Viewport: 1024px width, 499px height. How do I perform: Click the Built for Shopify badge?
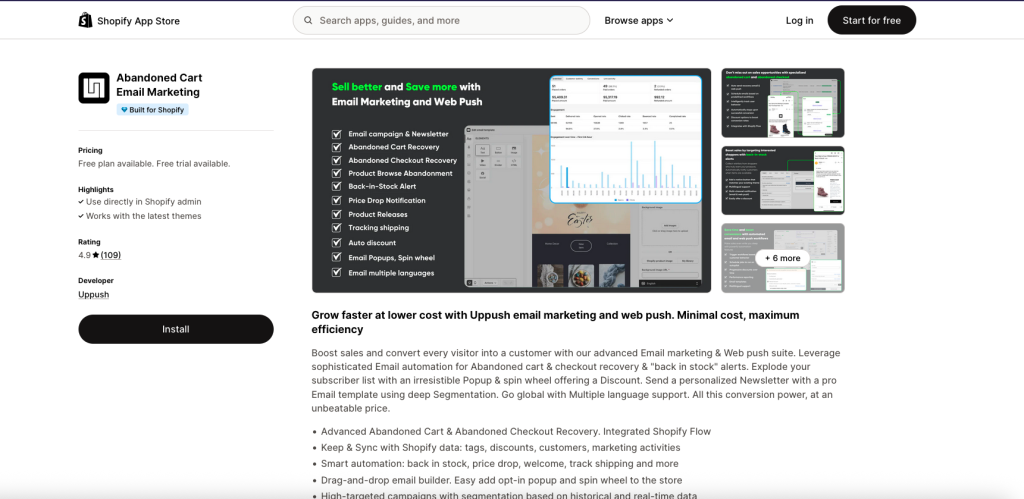coord(152,110)
